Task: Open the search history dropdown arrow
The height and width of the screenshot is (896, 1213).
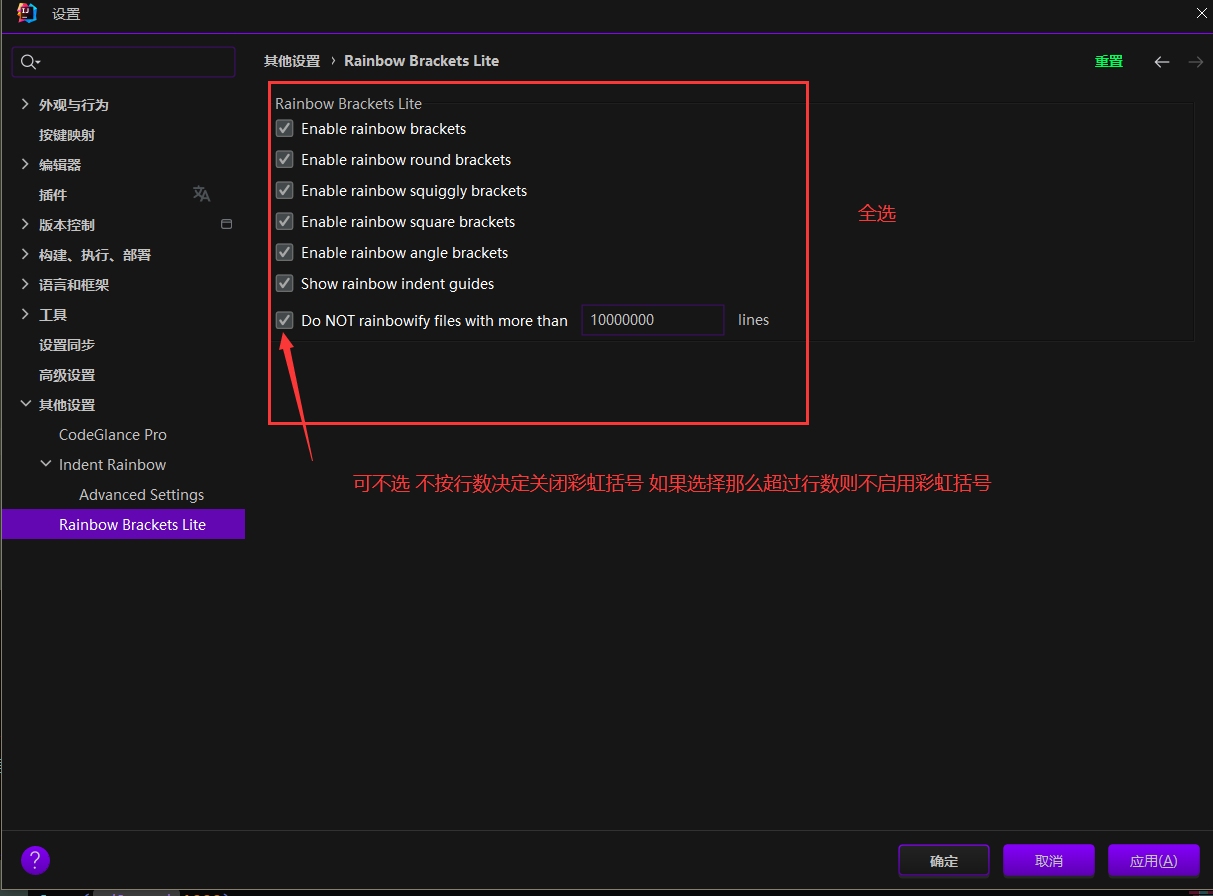Action: point(38,62)
